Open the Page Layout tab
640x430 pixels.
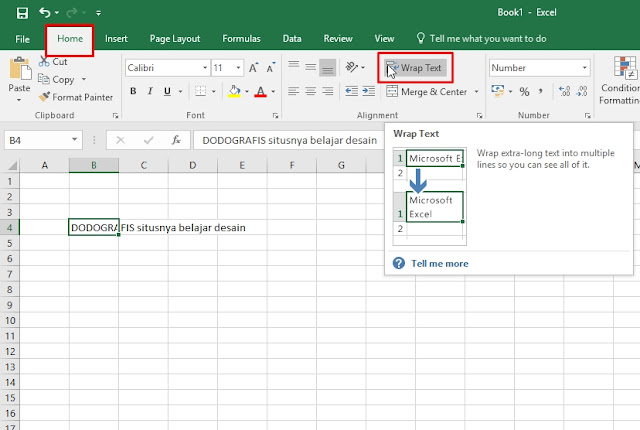(175, 39)
